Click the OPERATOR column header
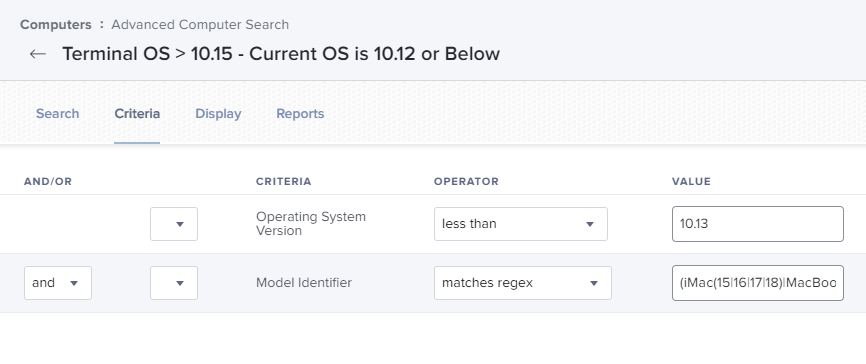Screen dimensions: 866x364 [x=466, y=182]
